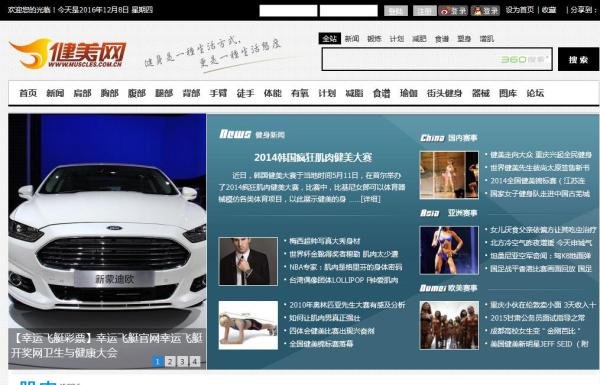Open 体能 in the main navigation bar

[273, 93]
